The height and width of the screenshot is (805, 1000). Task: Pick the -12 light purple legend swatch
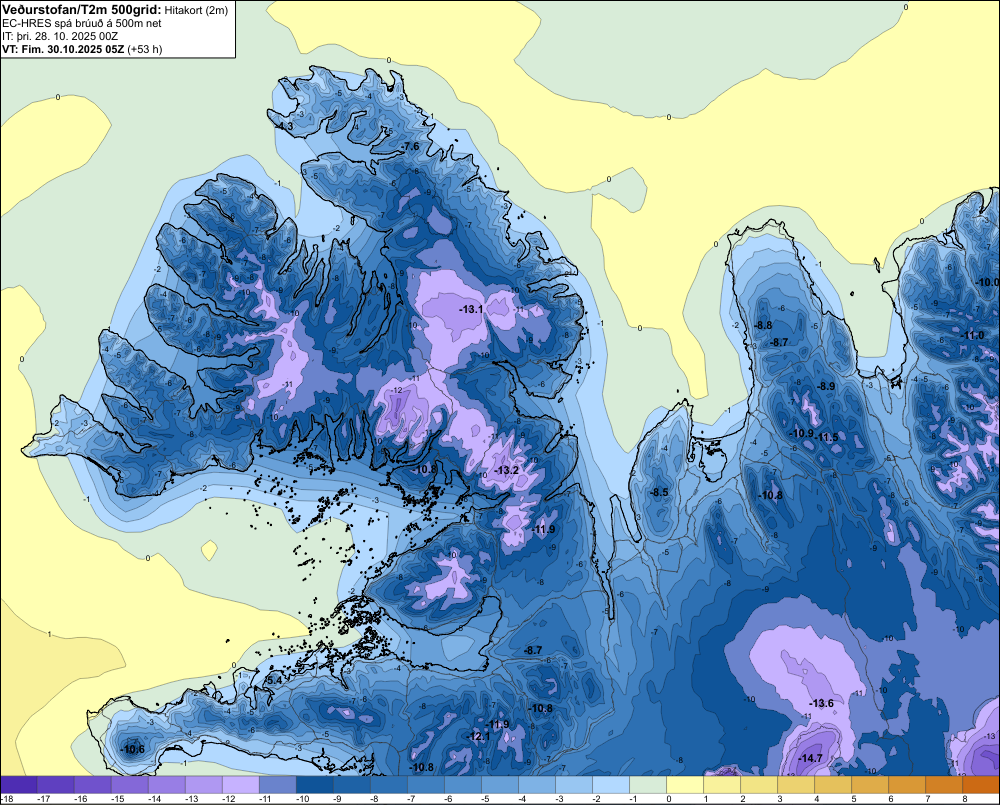pos(240,784)
